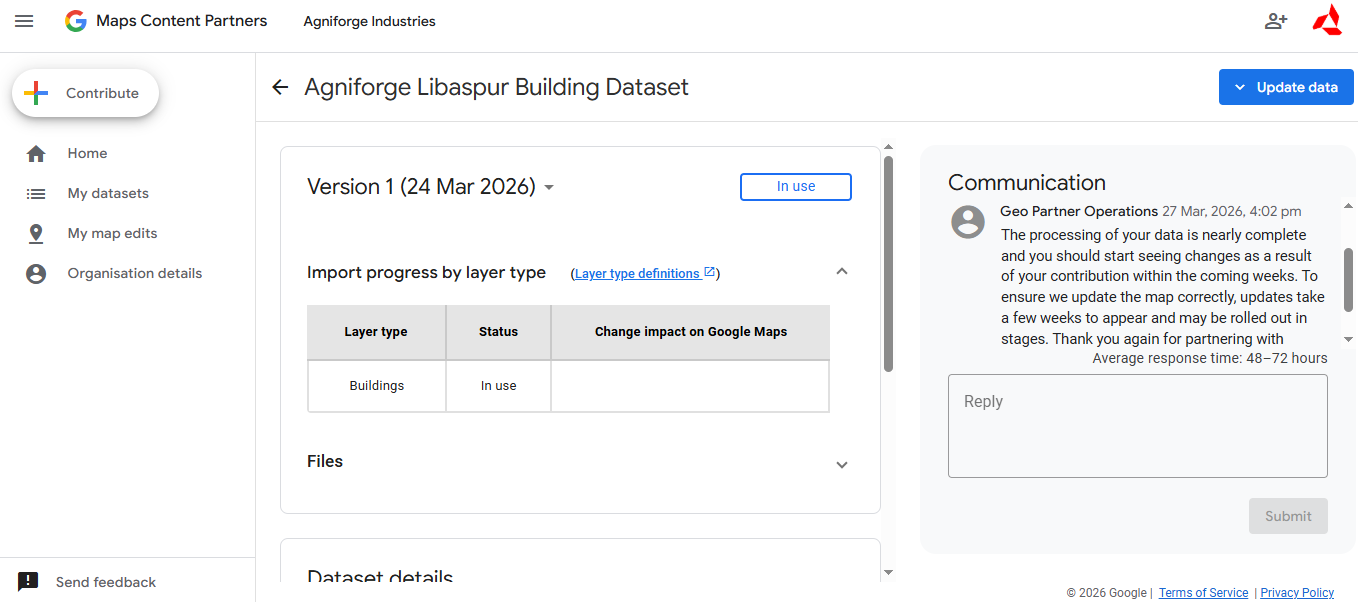
Task: Open the Agniforge account avatar
Action: tap(1327, 21)
